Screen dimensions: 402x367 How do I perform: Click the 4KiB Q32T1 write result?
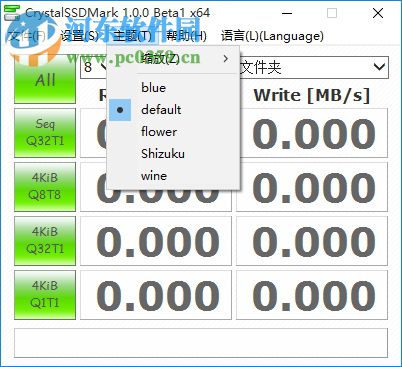pos(312,241)
